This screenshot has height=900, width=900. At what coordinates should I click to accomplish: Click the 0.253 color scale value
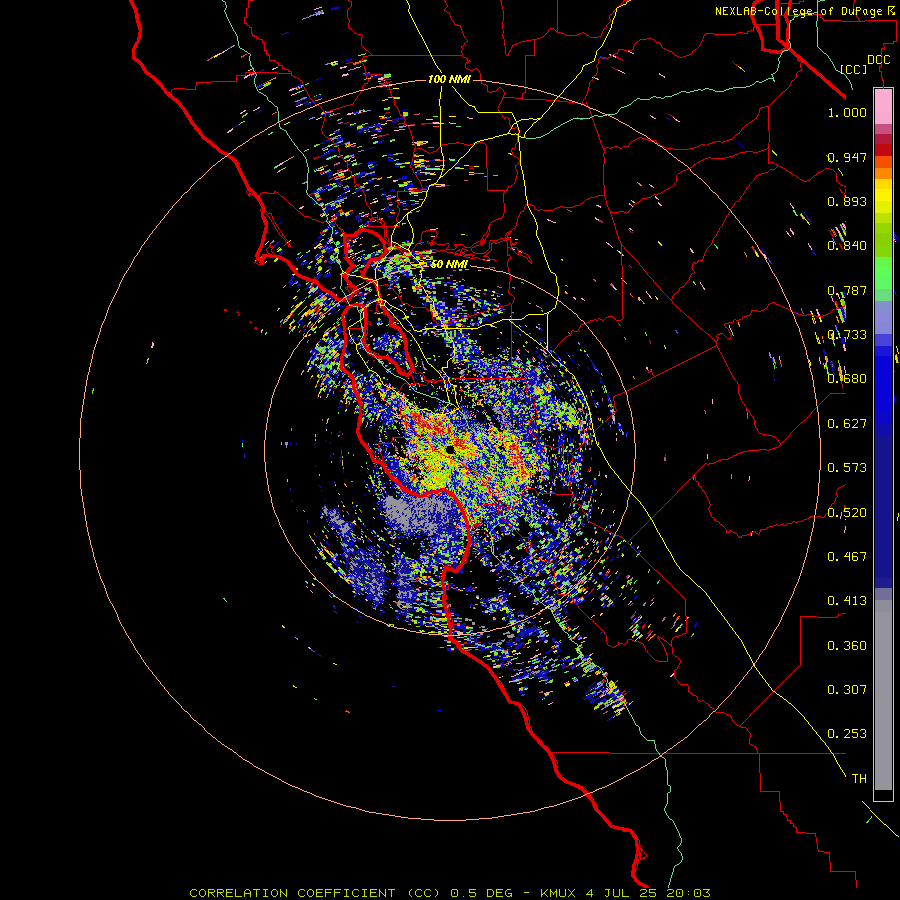point(847,734)
